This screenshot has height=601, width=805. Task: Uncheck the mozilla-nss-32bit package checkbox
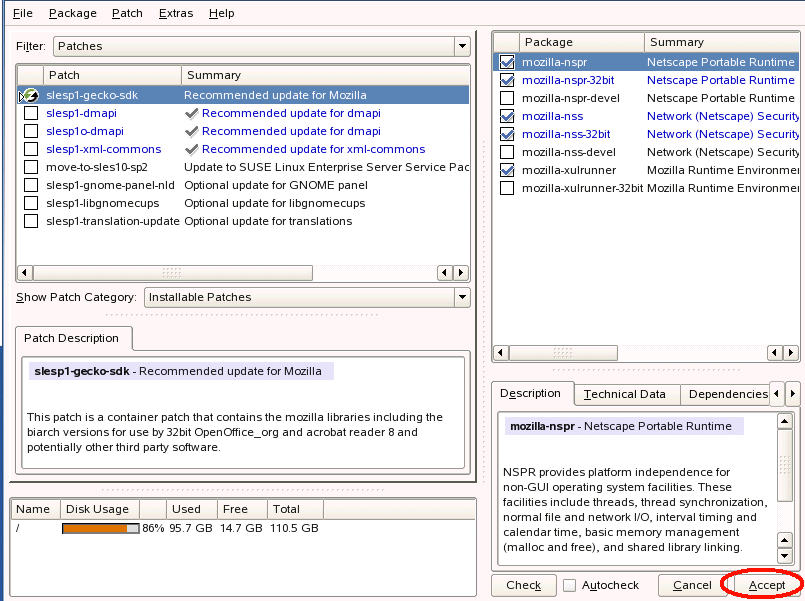507,134
